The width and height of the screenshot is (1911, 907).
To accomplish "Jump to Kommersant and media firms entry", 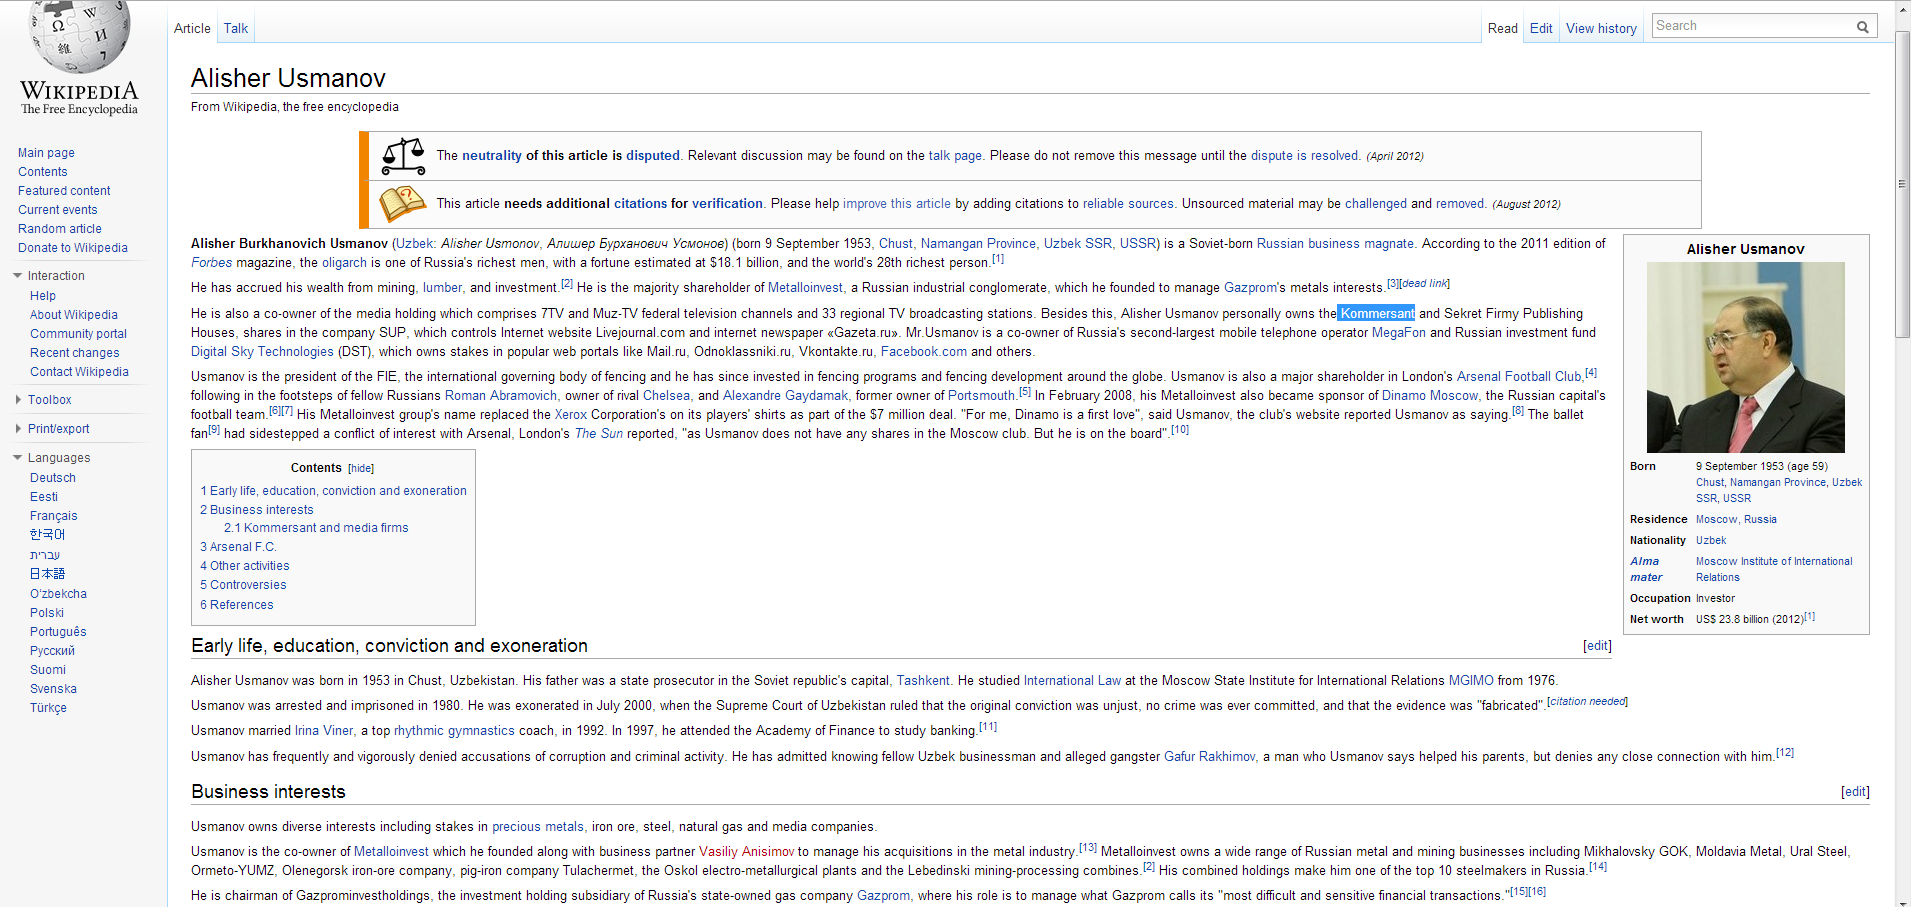I will point(316,528).
